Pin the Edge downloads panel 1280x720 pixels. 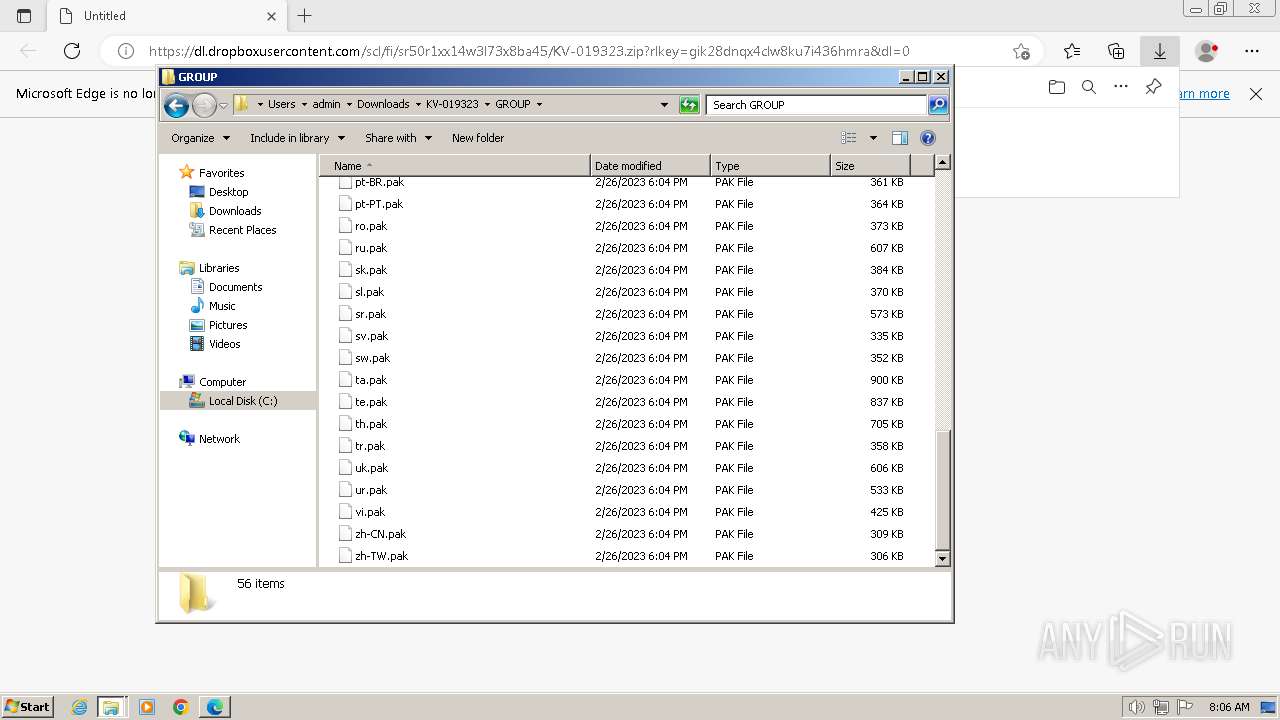point(1153,87)
